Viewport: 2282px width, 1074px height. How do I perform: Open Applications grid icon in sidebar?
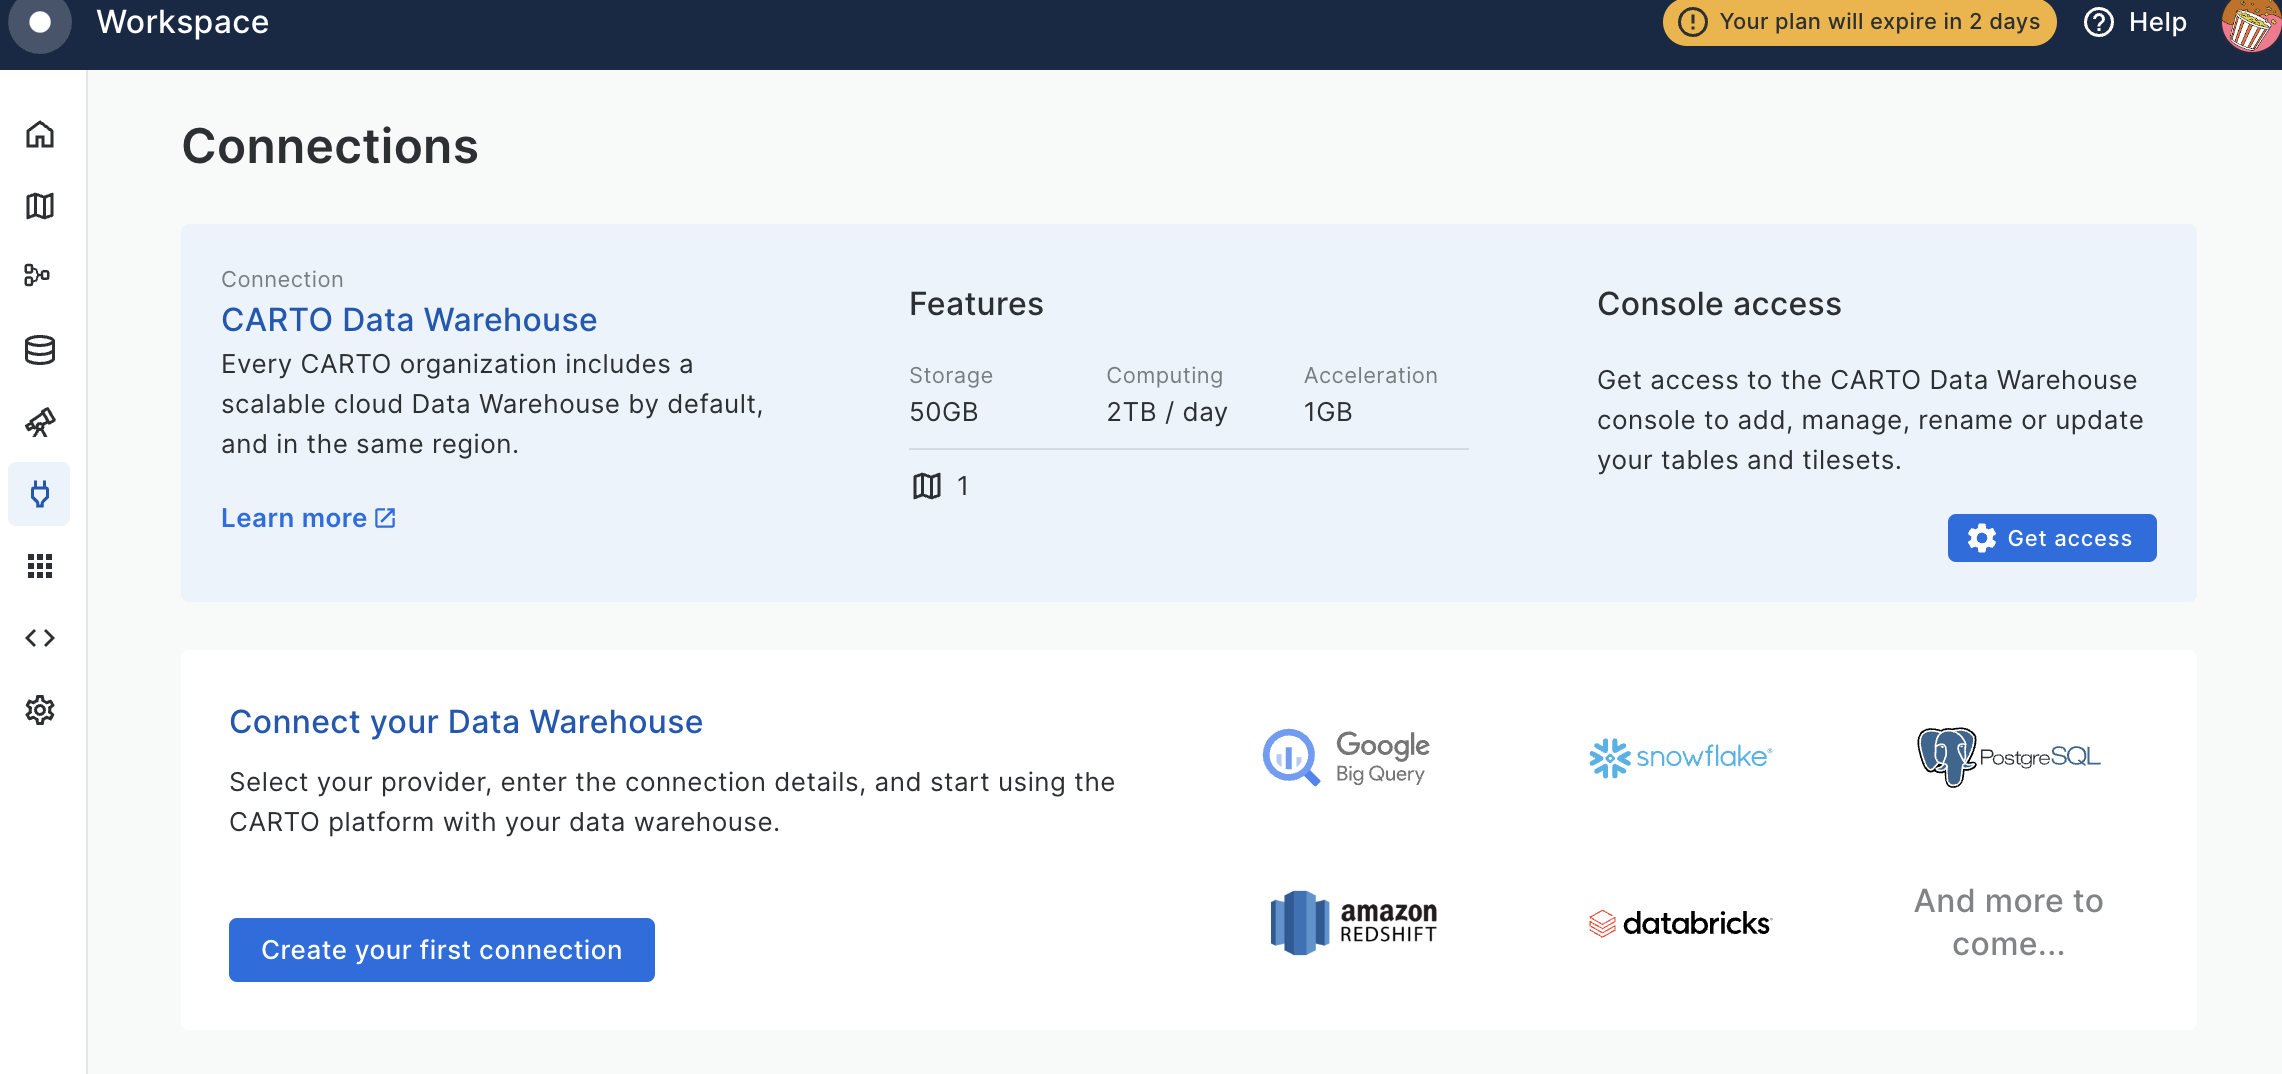pyautogui.click(x=40, y=566)
